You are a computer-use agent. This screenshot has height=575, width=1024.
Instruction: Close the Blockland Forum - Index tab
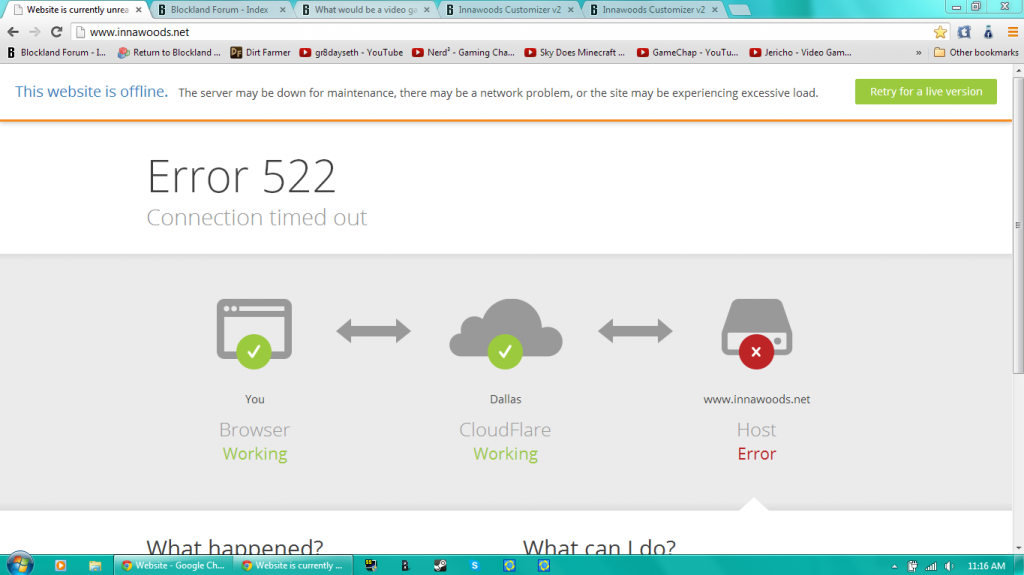[282, 10]
